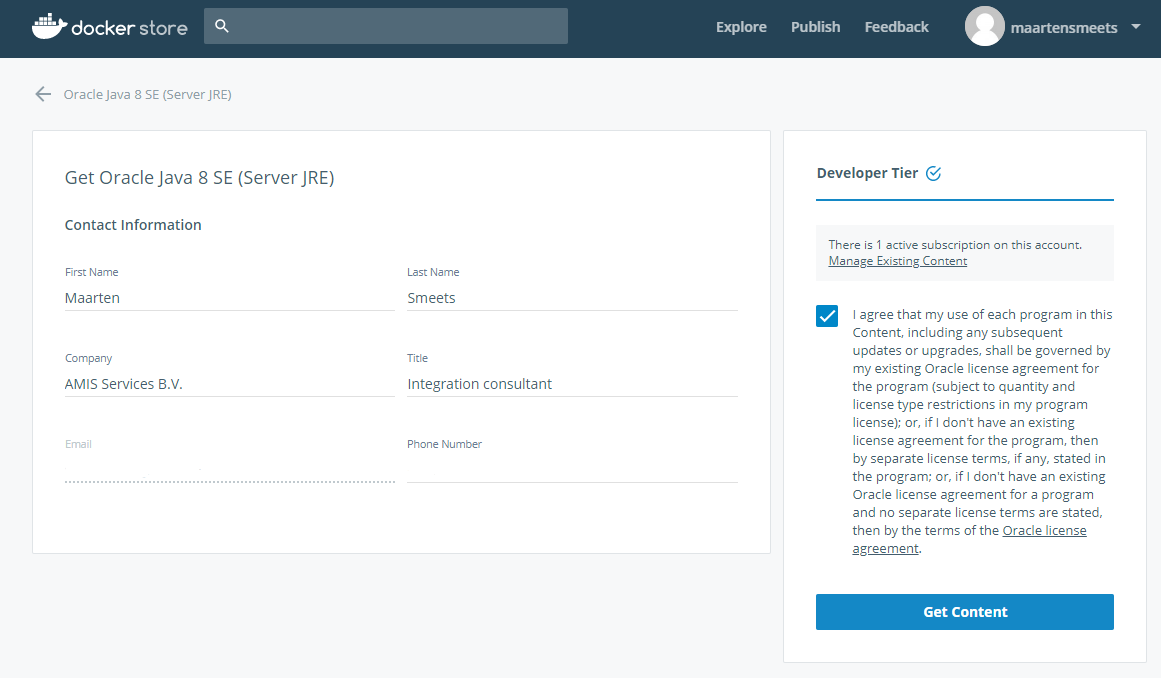The image size is (1161, 678).
Task: Select the Oracle Java 8 SE breadcrumb link
Action: point(147,94)
